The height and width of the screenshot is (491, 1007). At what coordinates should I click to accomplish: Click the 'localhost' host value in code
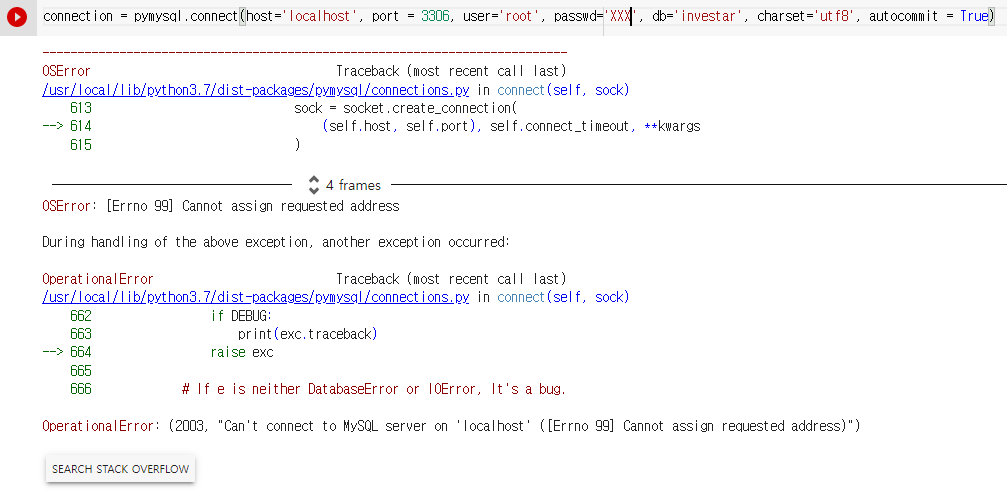click(x=322, y=17)
